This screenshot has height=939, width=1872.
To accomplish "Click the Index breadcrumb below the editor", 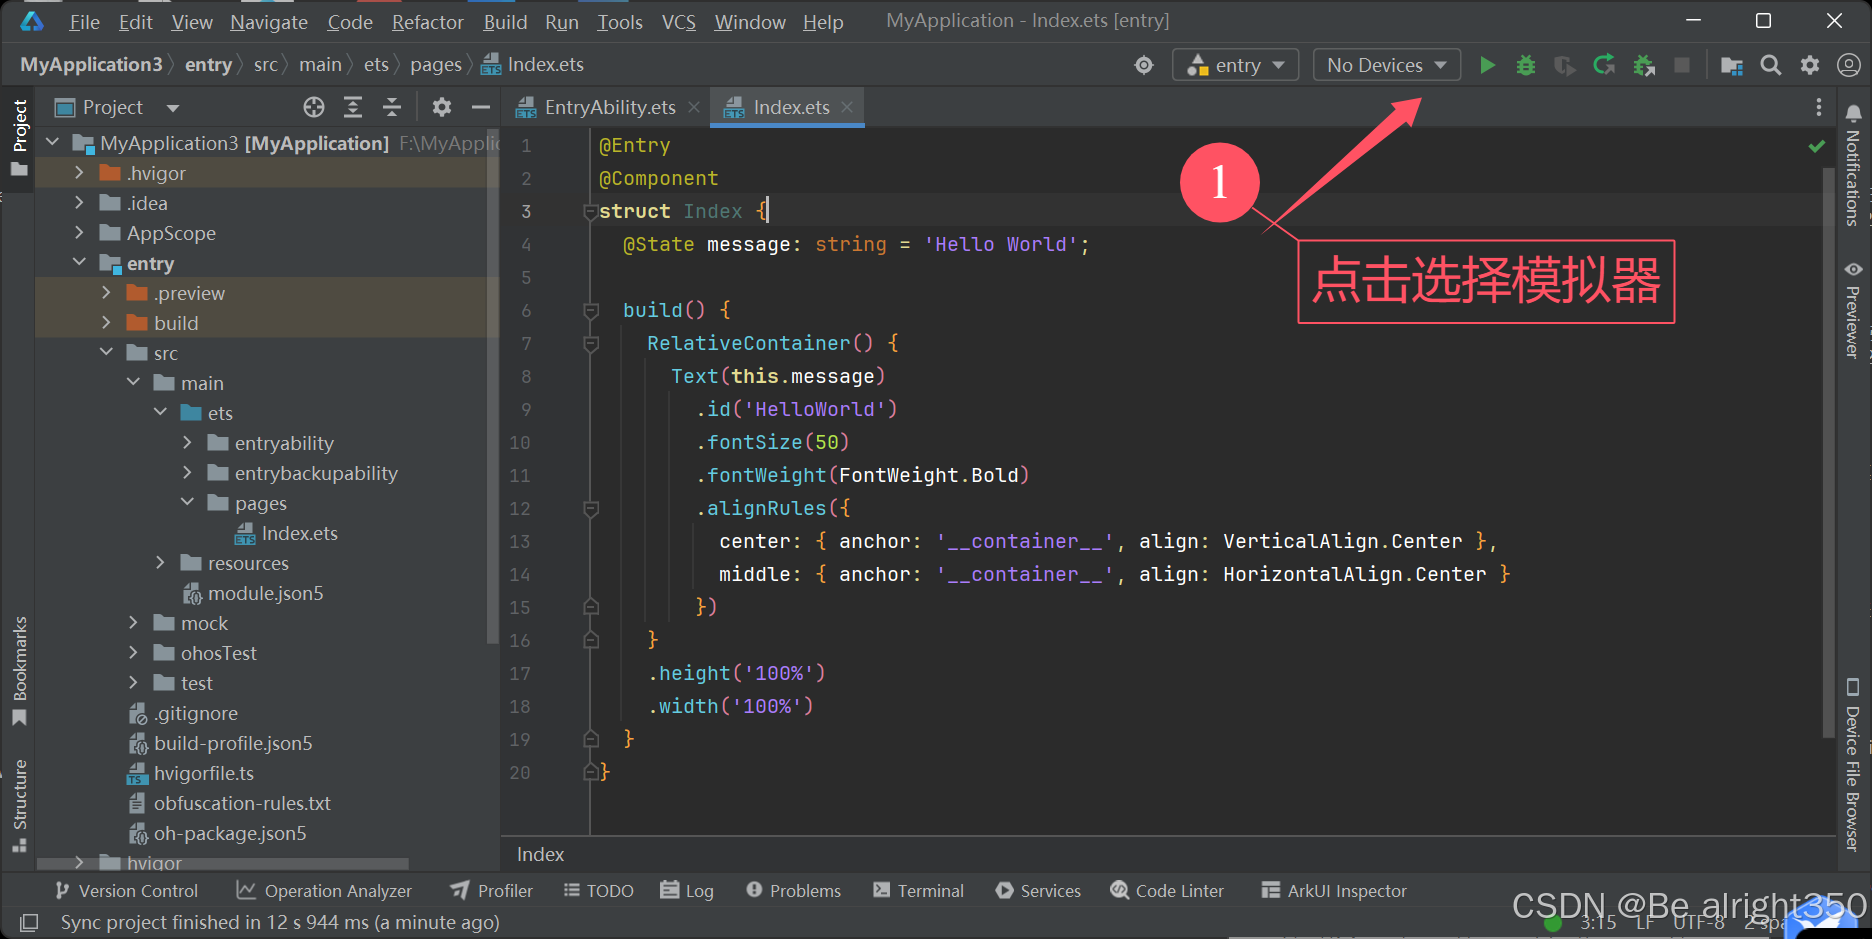I will (540, 854).
